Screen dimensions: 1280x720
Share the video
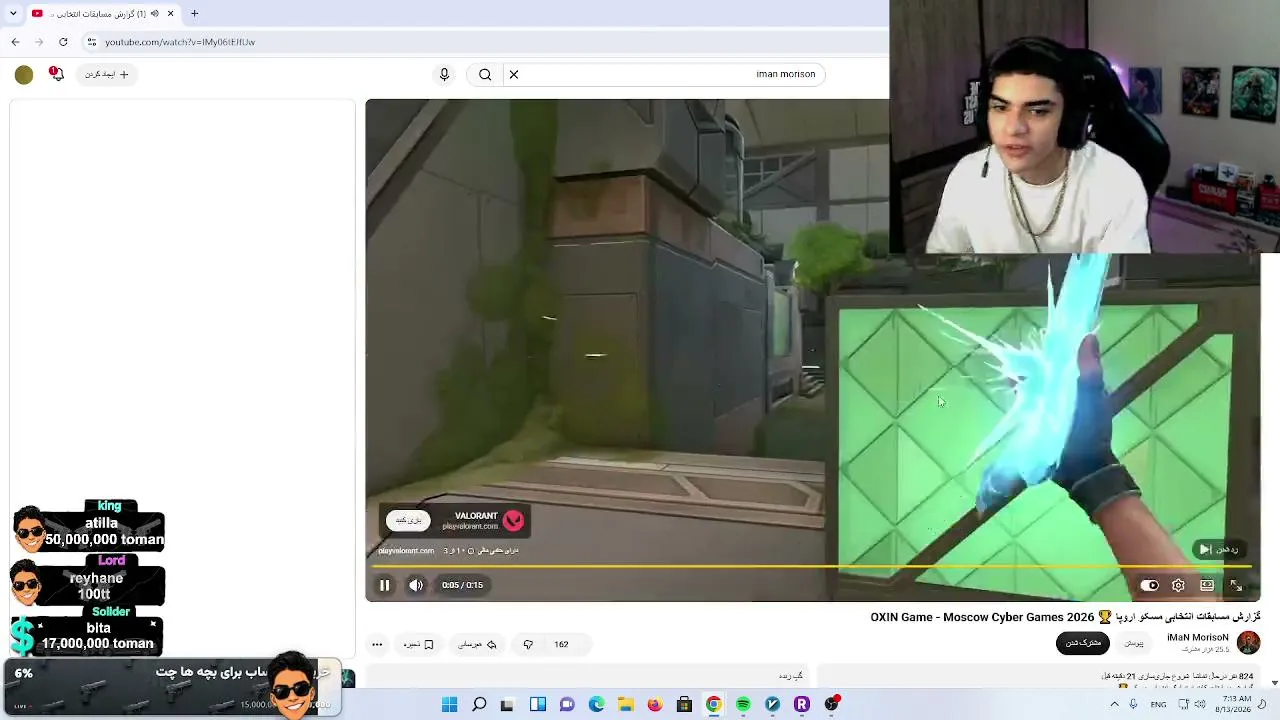pyautogui.click(x=477, y=644)
